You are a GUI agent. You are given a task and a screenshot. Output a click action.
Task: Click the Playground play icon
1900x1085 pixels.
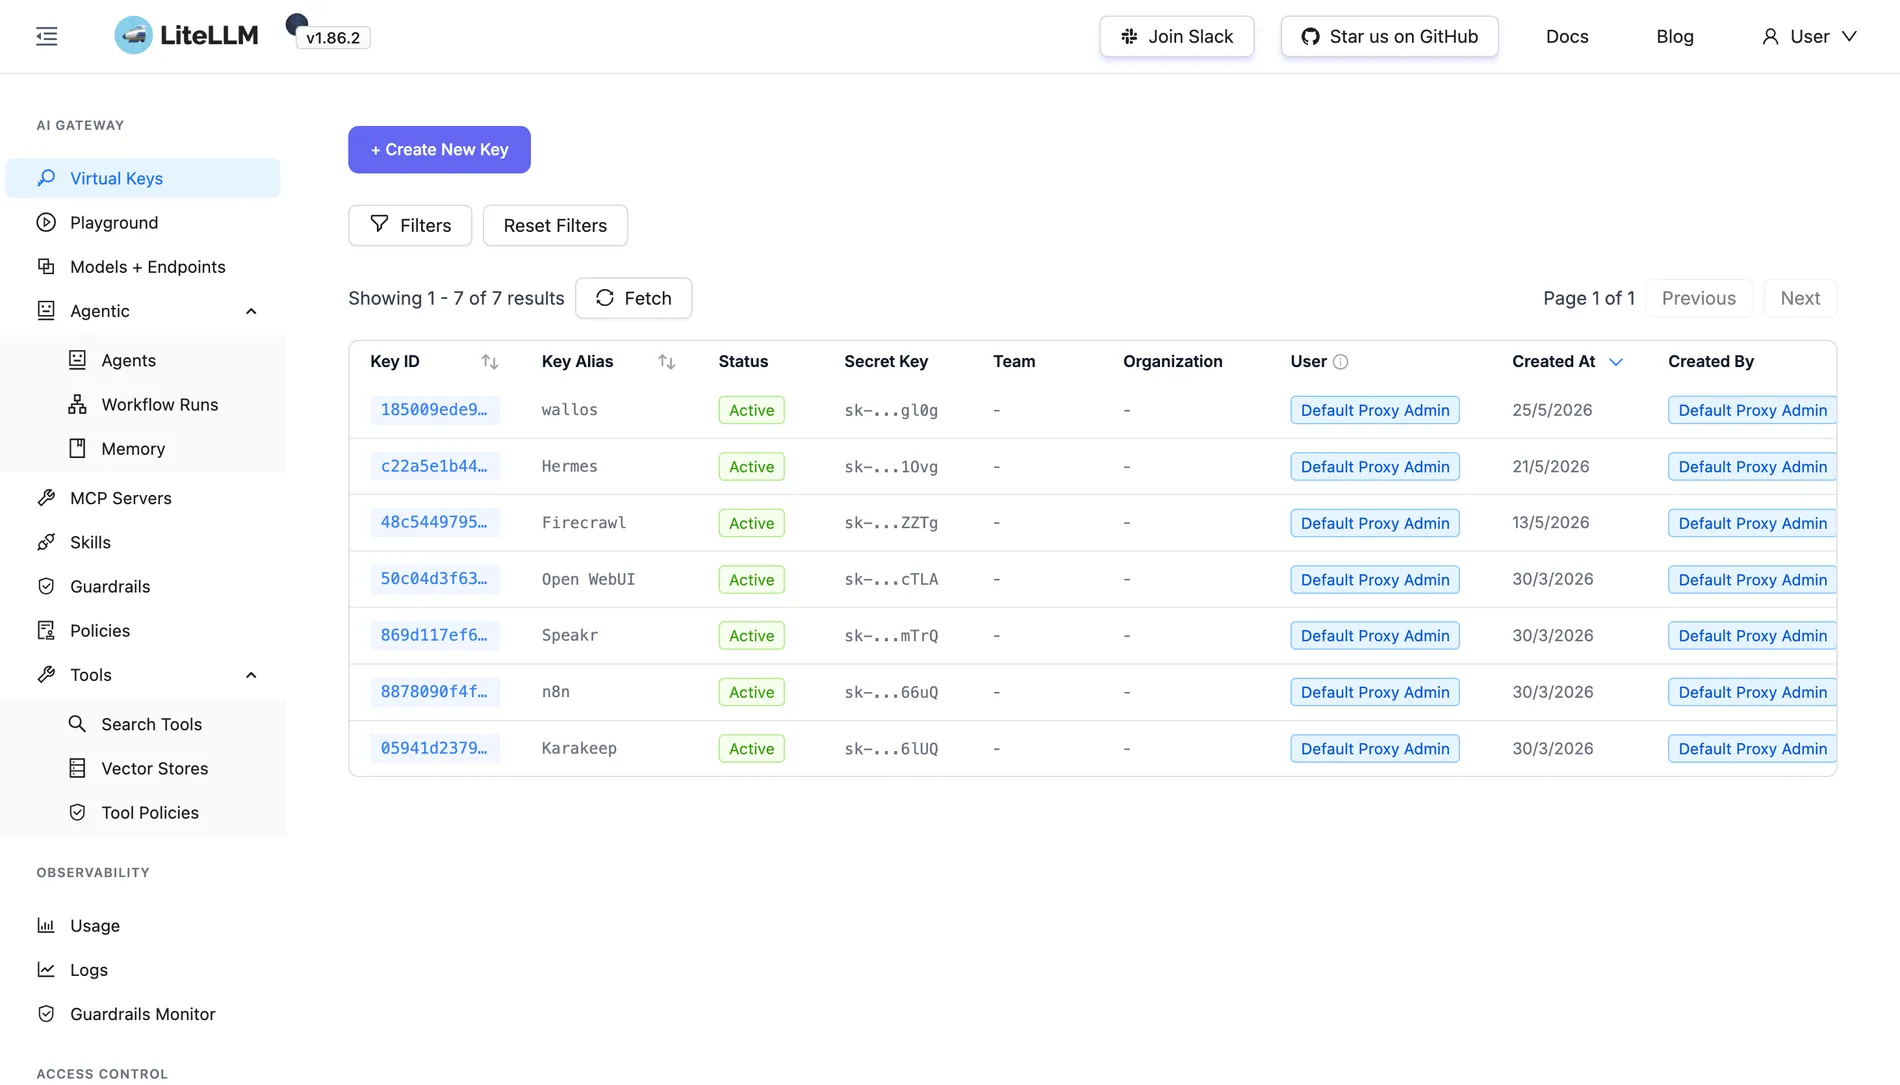[46, 222]
